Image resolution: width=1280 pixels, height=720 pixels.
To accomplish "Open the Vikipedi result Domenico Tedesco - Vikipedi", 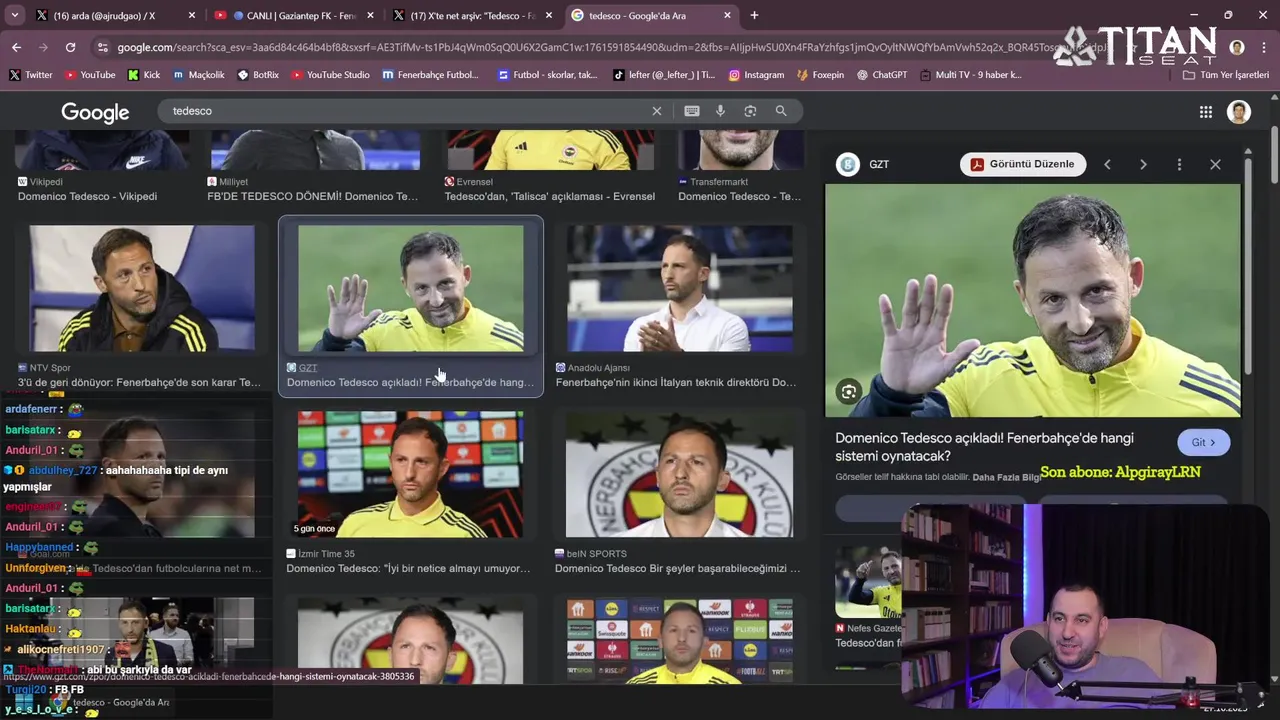I will tap(87, 196).
